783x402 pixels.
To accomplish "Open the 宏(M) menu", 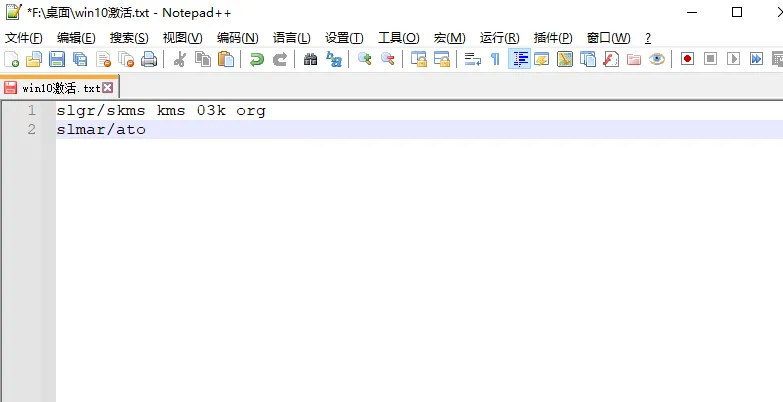I will pos(449,38).
